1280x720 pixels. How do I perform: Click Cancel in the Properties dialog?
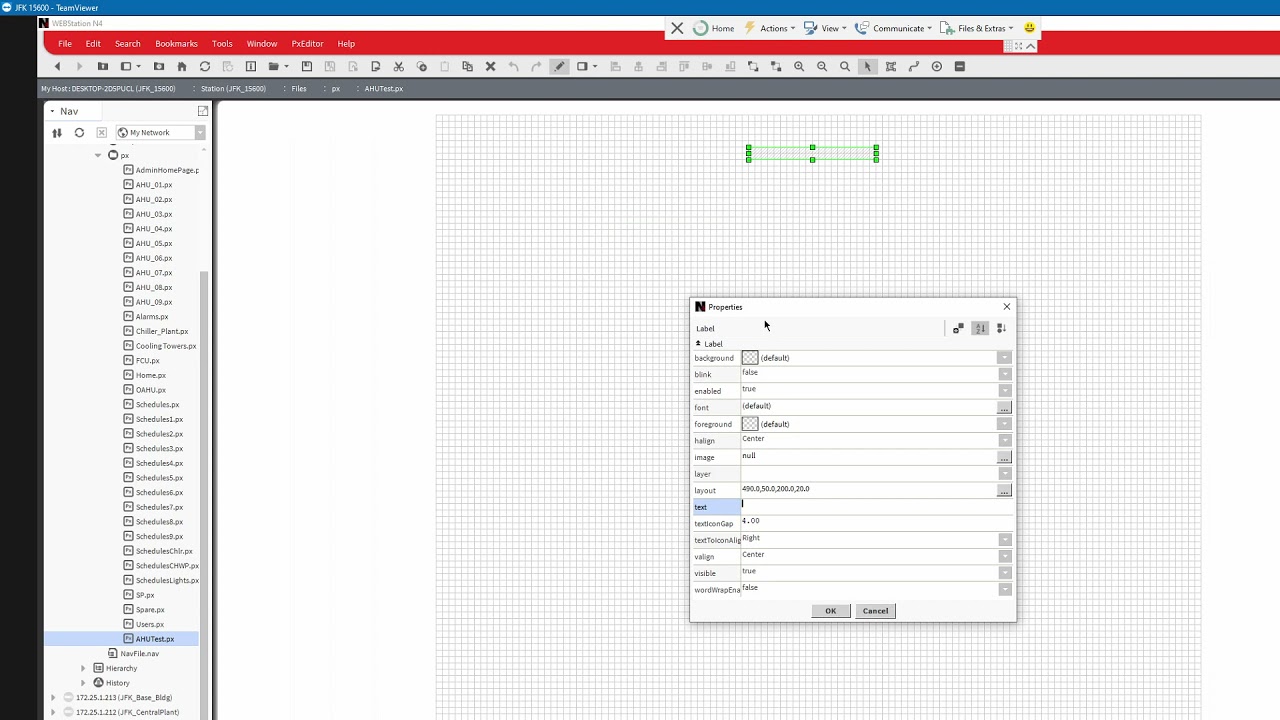[875, 611]
